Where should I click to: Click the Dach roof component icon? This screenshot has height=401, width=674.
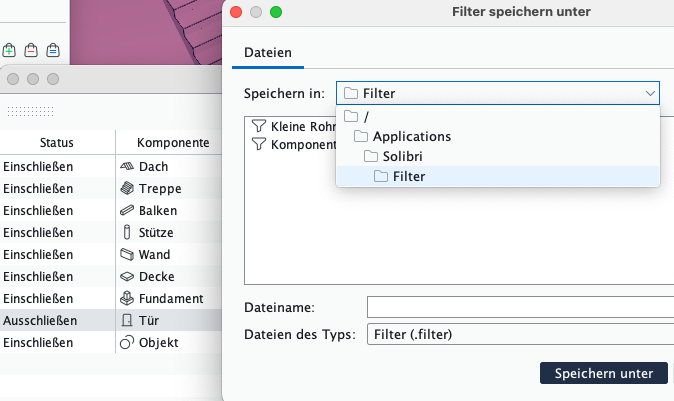click(127, 166)
